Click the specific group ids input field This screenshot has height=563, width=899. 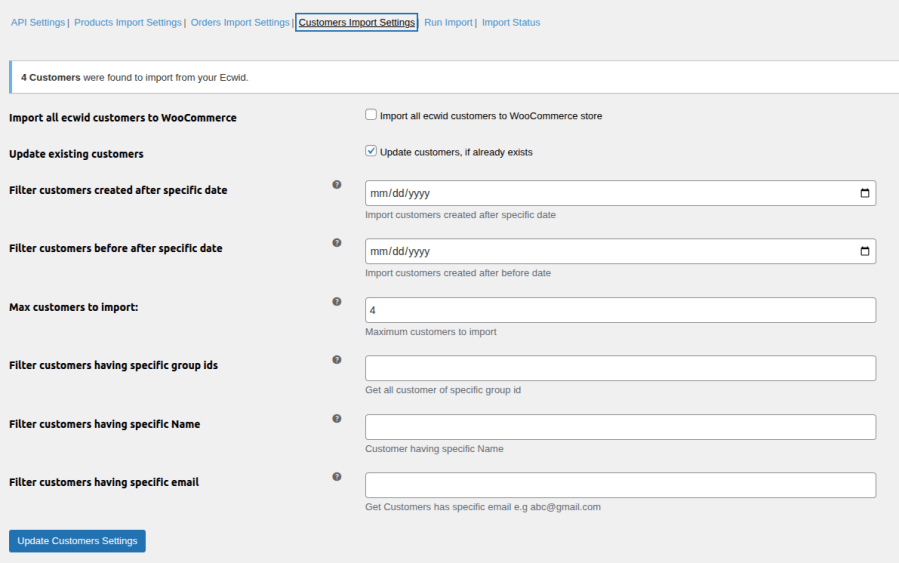[x=620, y=369]
